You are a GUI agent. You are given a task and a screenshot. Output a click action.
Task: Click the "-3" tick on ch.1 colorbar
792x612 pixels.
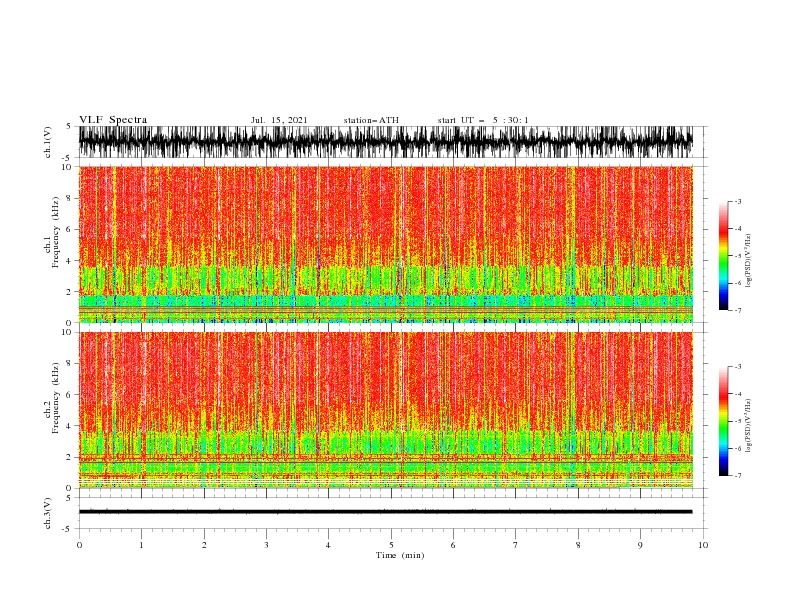coord(737,201)
